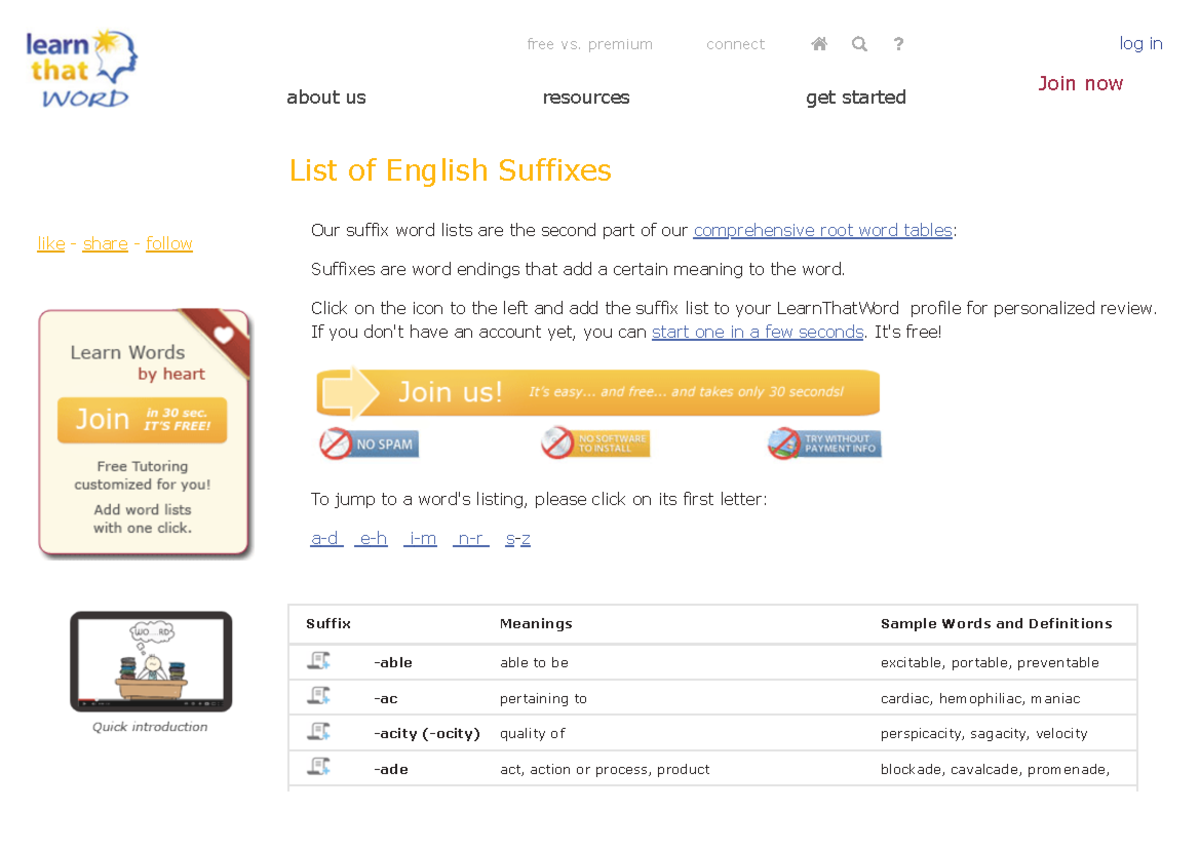Click the log in link
This screenshot has width=1200, height=849.
tap(1140, 43)
